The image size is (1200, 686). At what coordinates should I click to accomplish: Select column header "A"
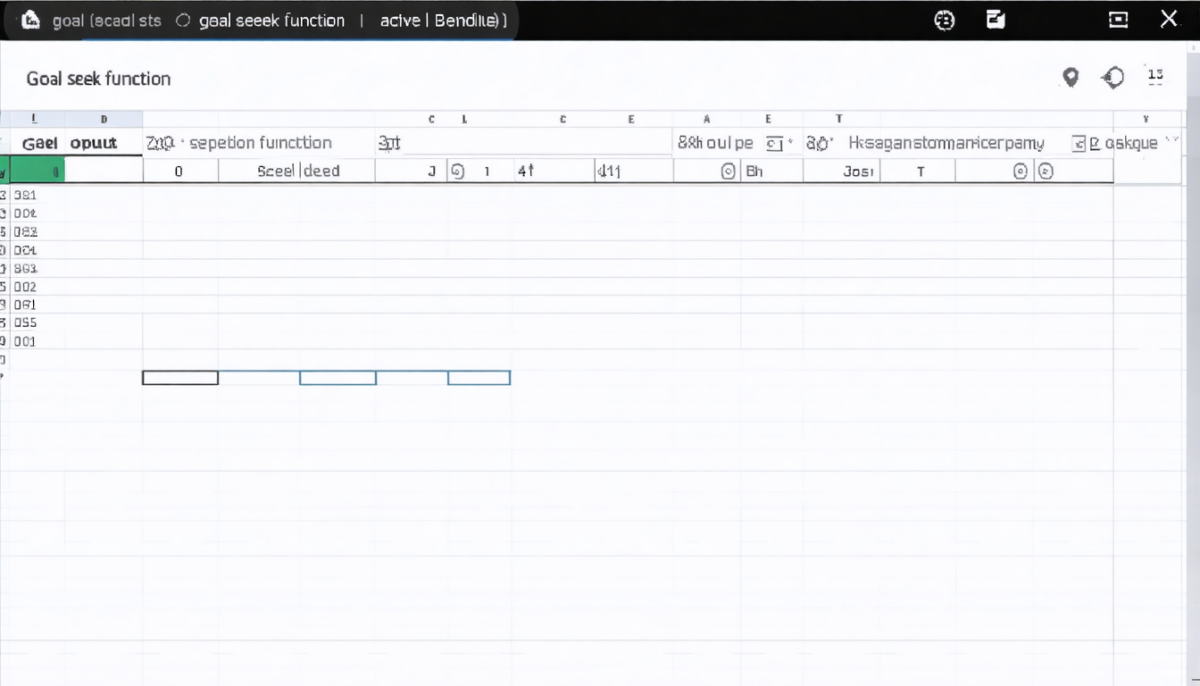tap(707, 119)
